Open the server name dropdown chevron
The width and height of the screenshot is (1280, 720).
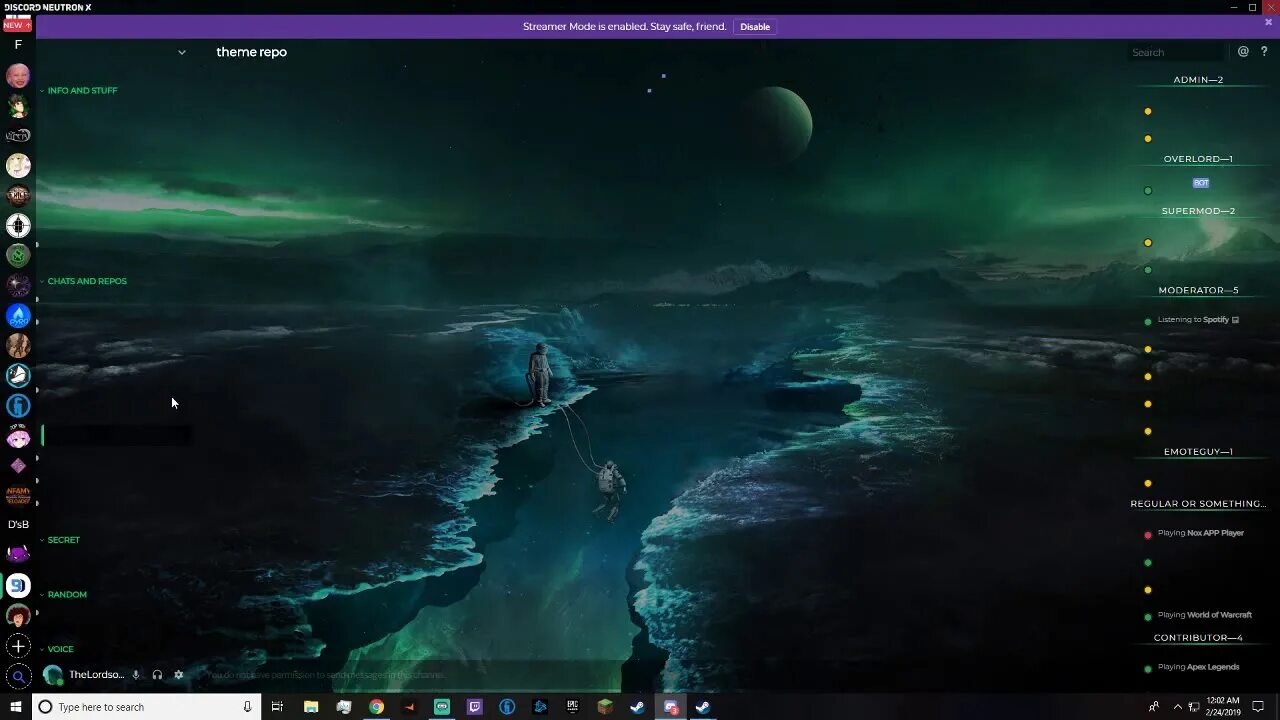[181, 52]
